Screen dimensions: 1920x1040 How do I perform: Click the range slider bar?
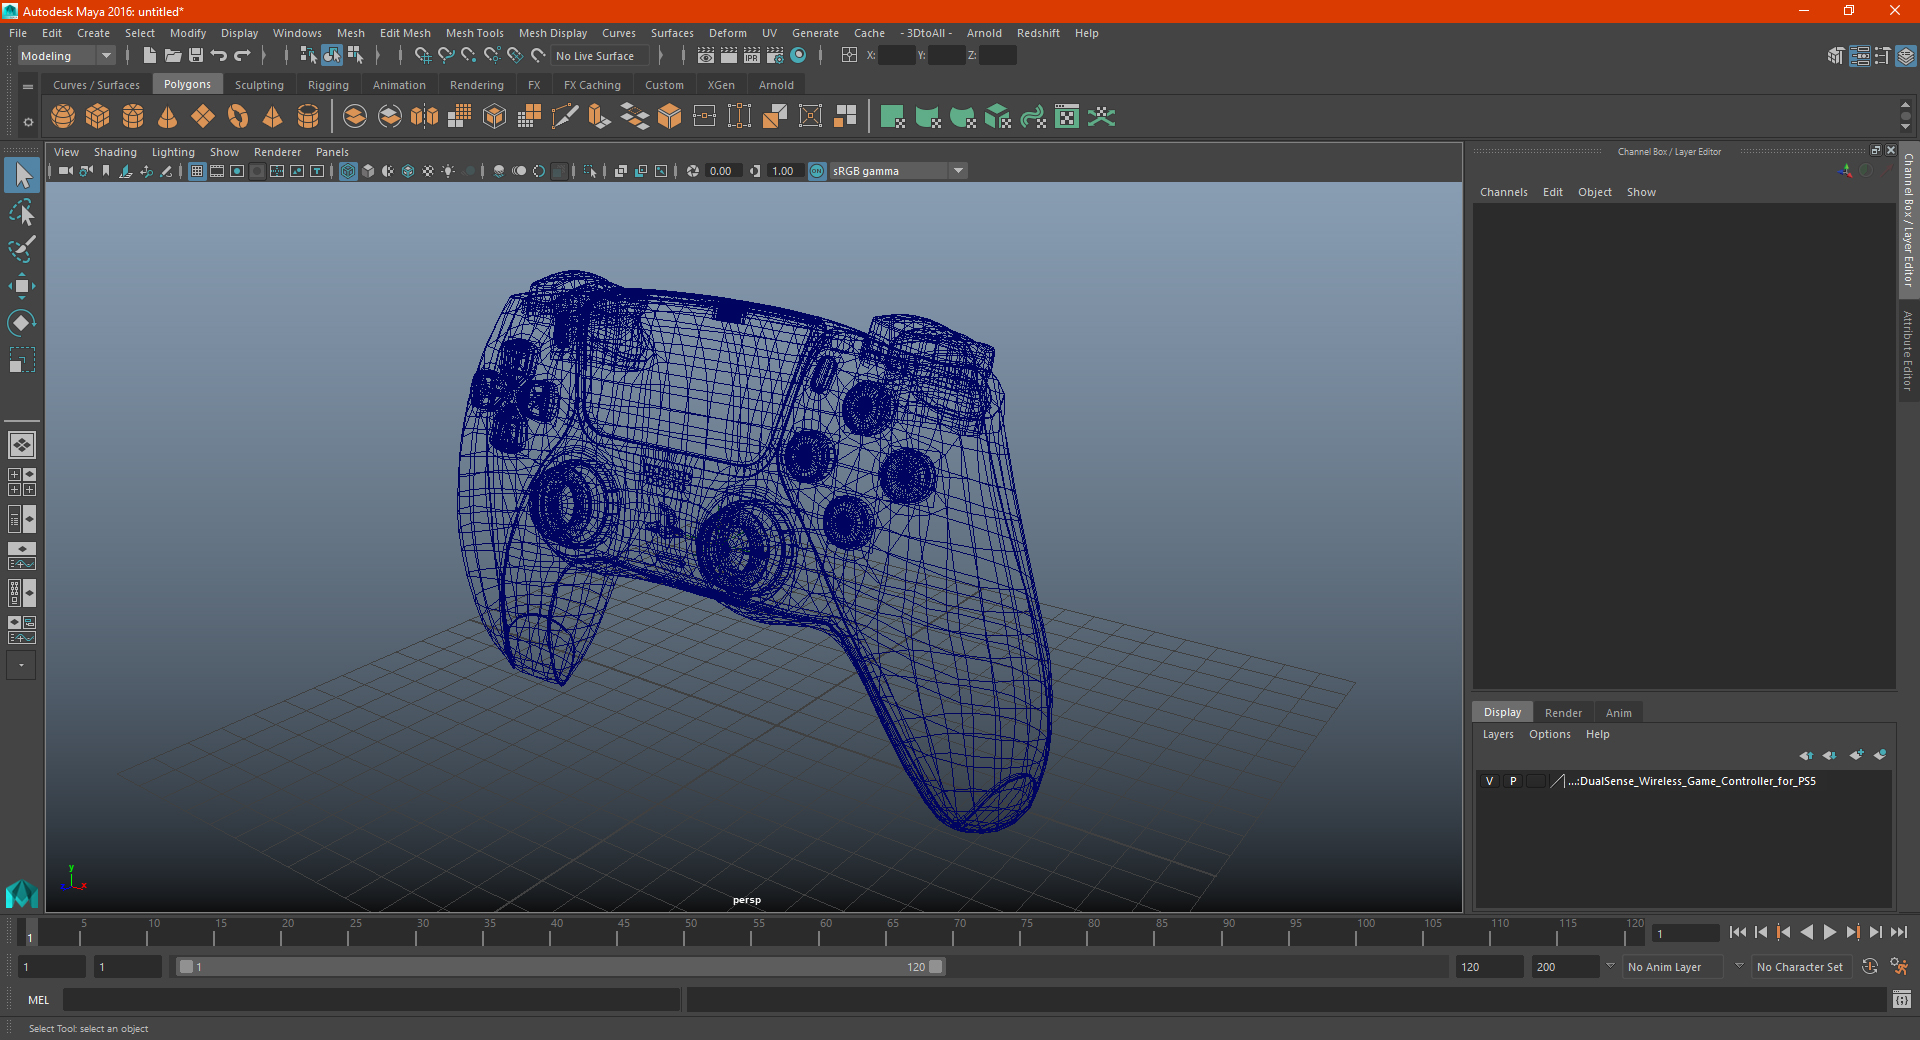tap(560, 967)
